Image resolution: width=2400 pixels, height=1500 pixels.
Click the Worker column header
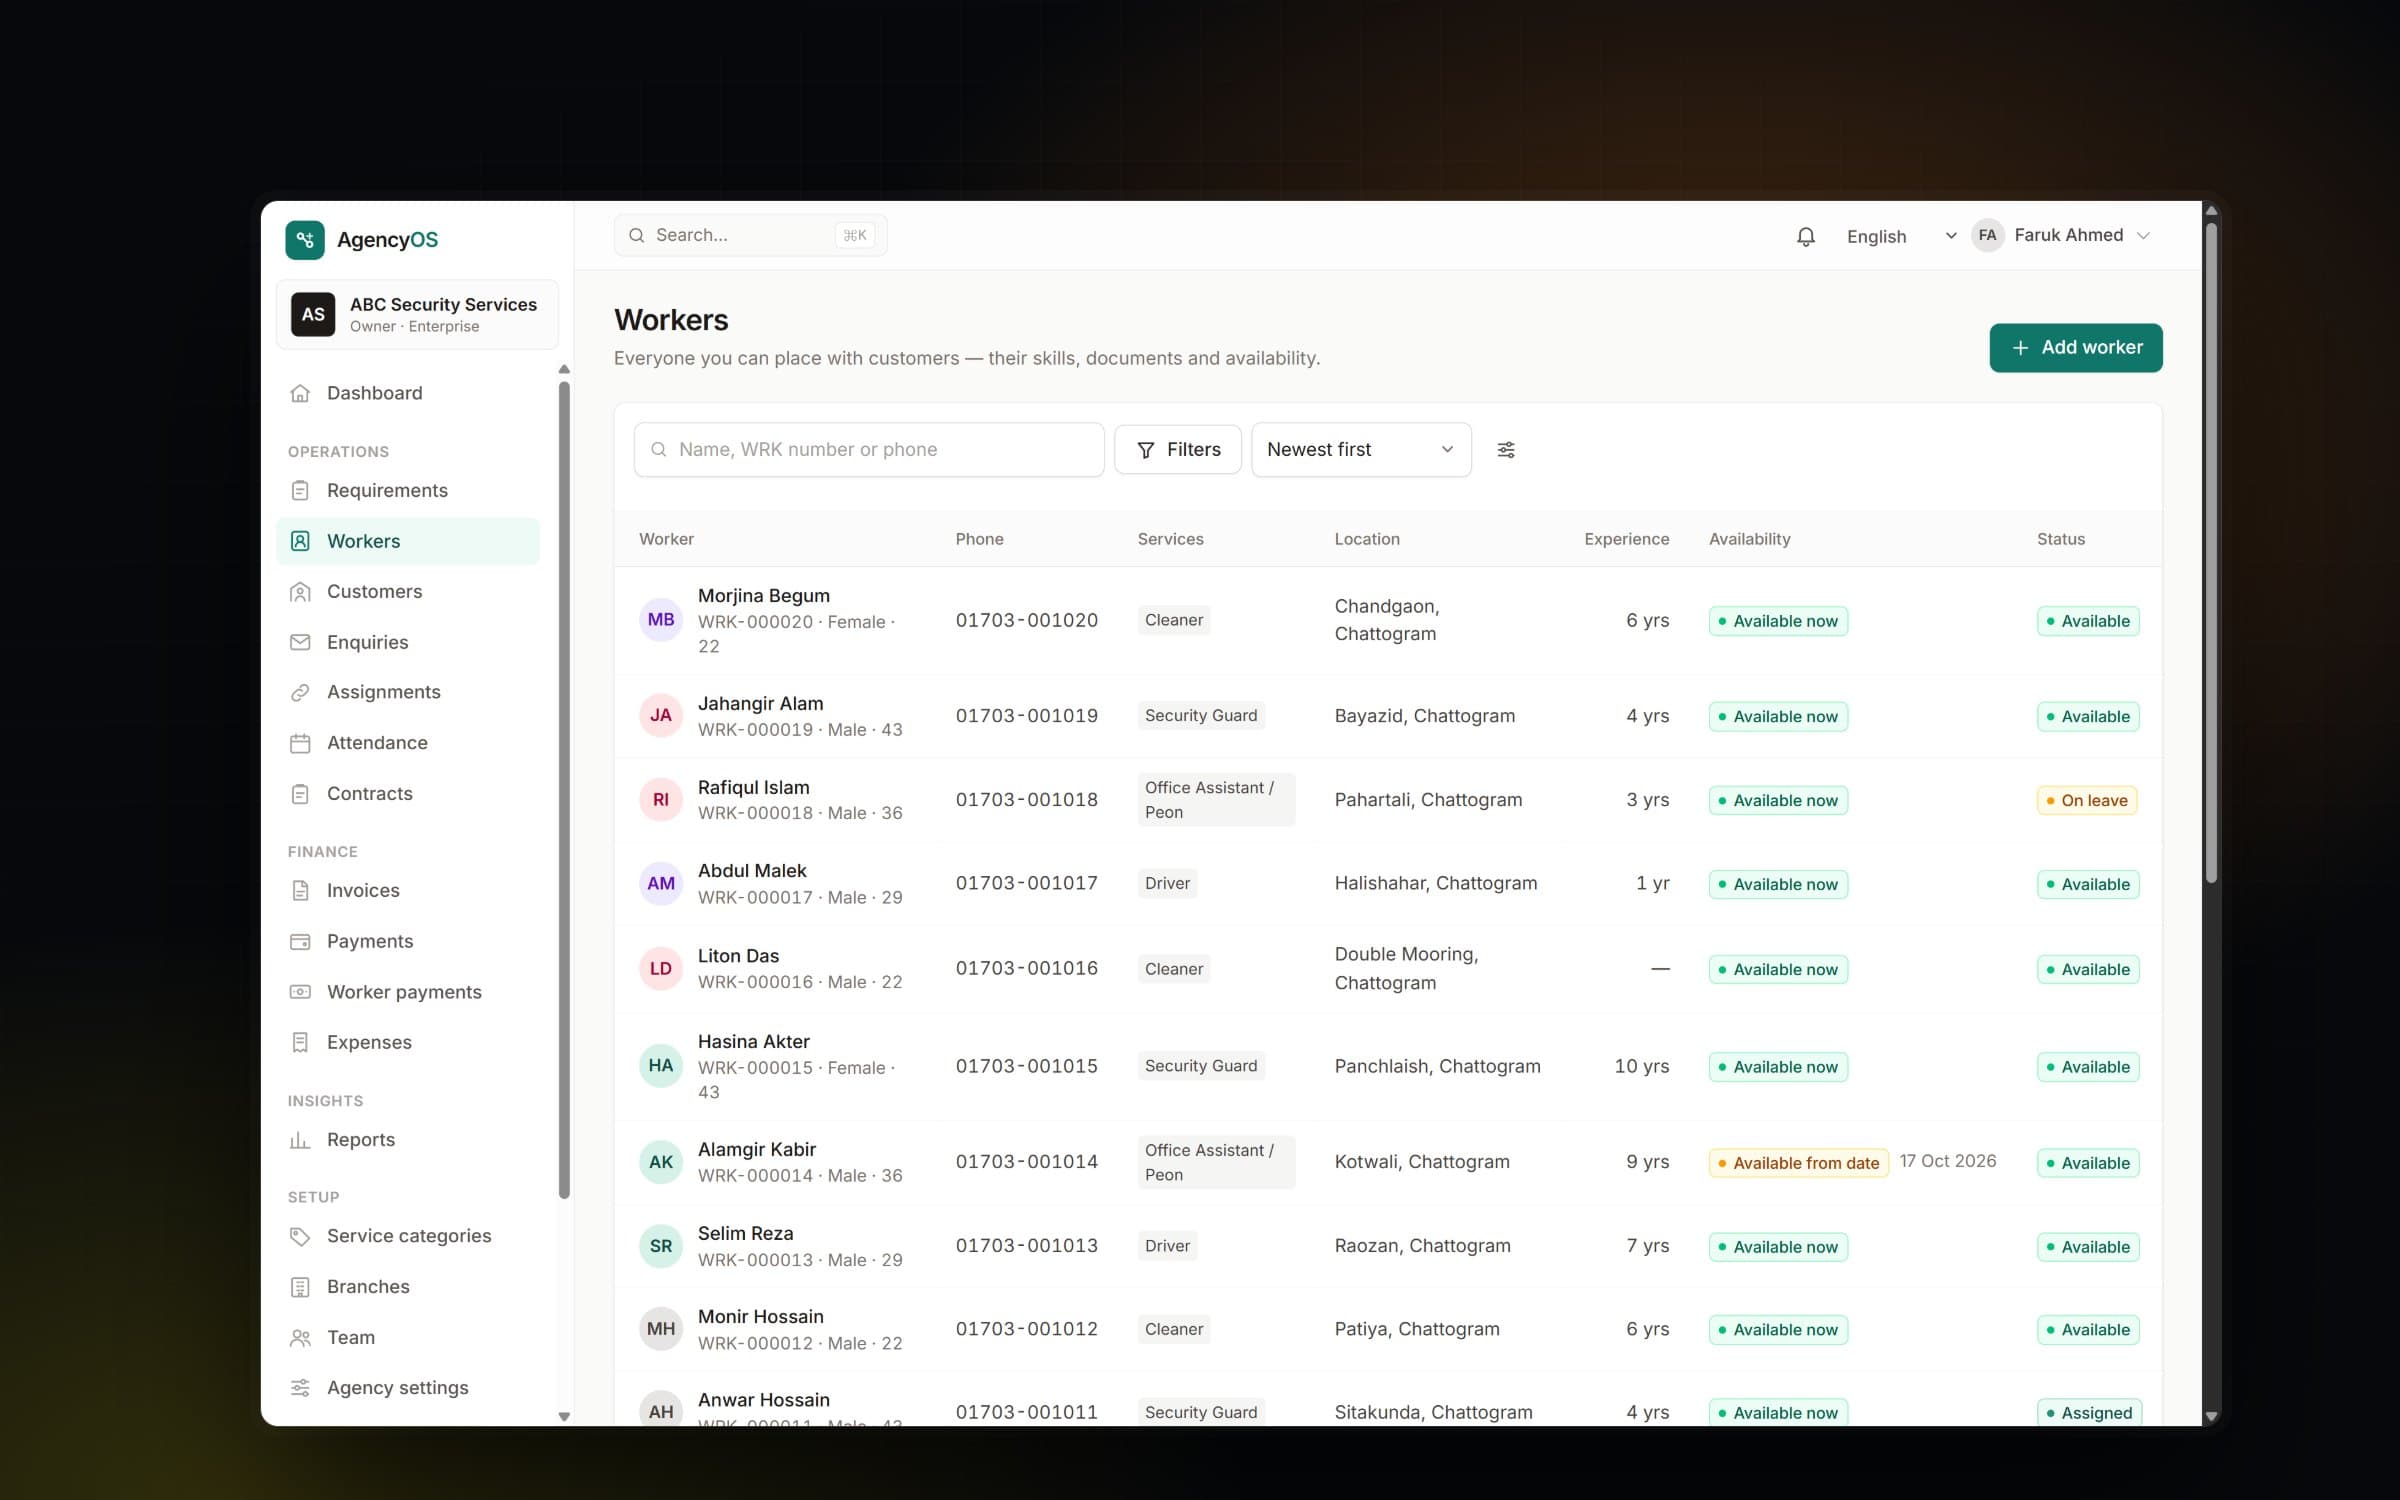coord(666,539)
